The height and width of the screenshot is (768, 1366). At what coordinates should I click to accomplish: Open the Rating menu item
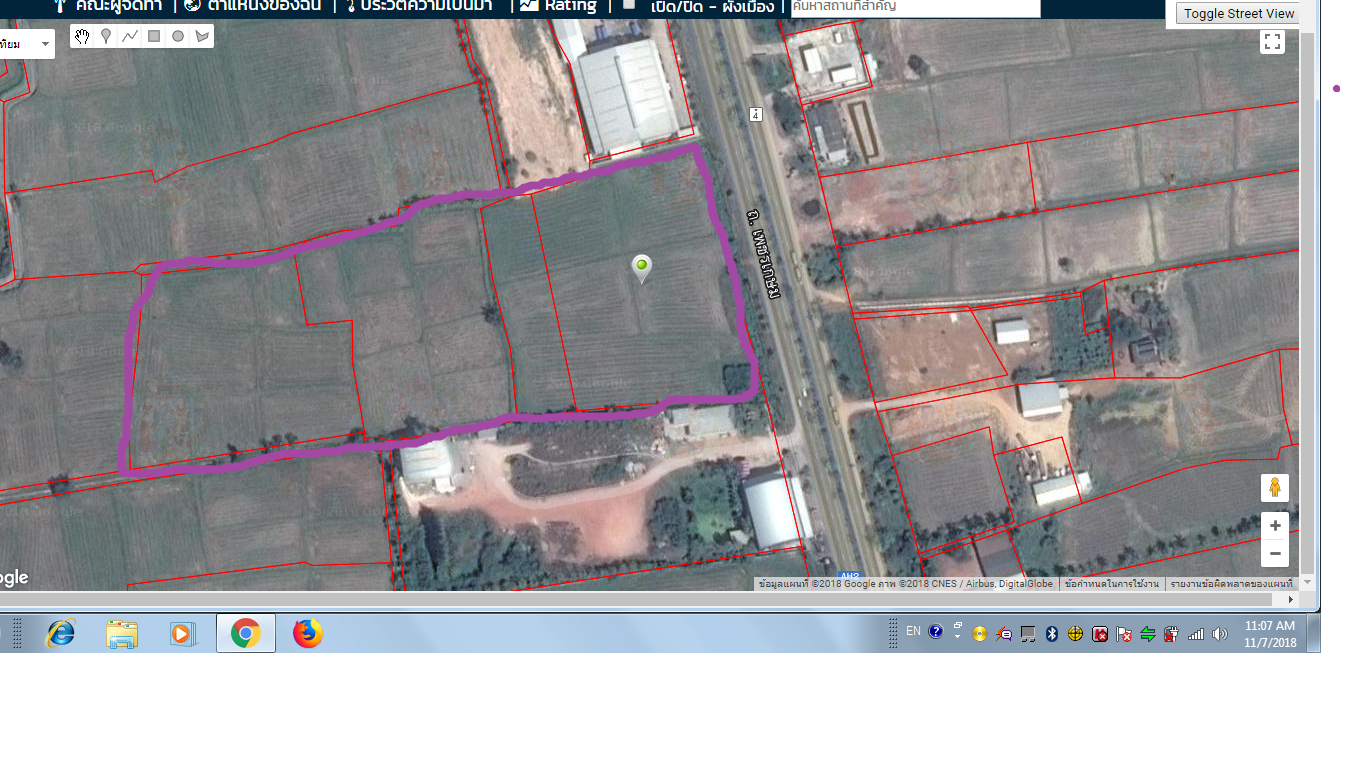558,5
